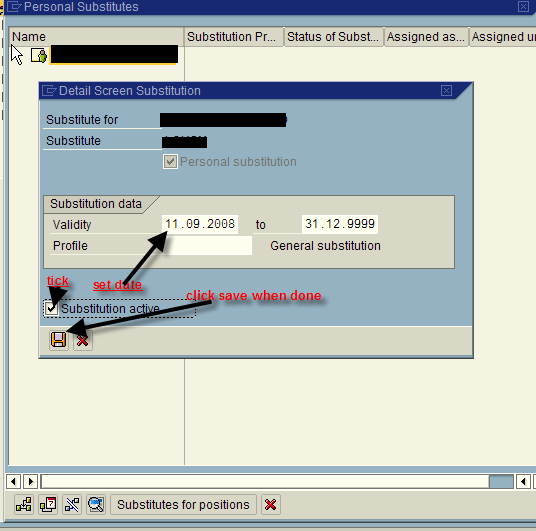
Task: Open the Detail Screen Substitution title menu icon
Action: click(x=49, y=91)
